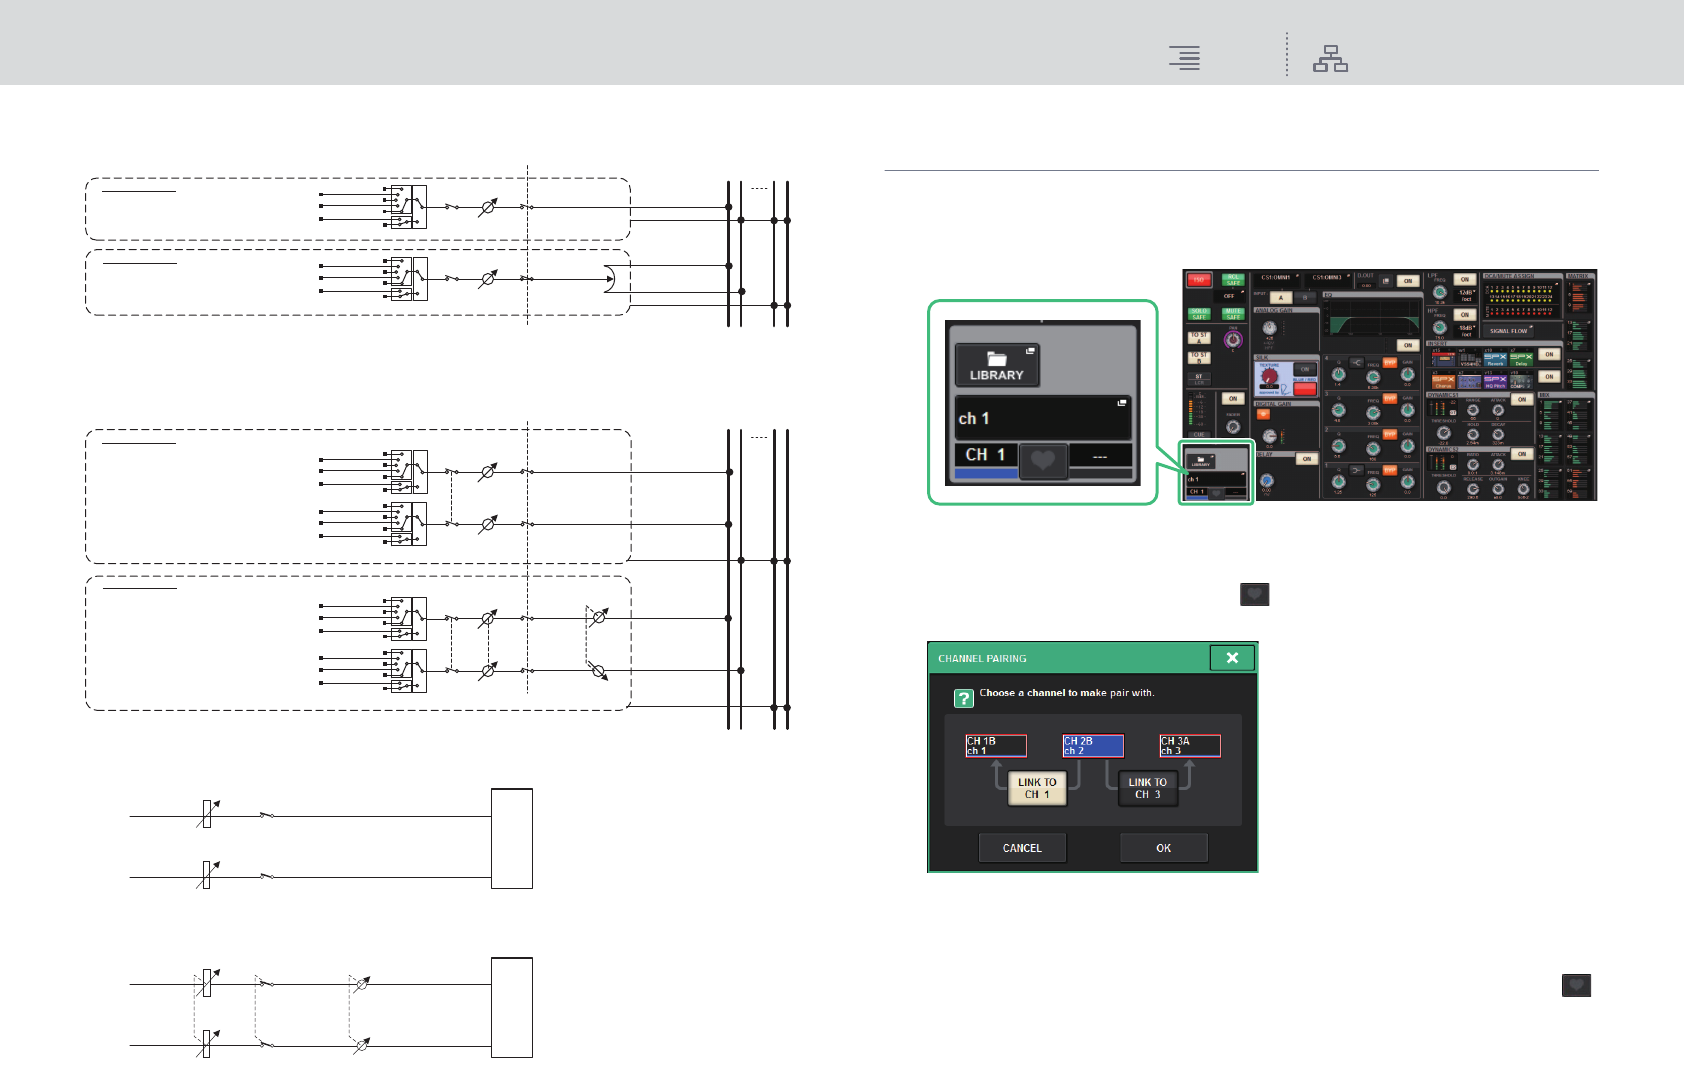The image size is (1684, 1068).
Task: Toggle the LPF ON button
Action: point(1465,279)
